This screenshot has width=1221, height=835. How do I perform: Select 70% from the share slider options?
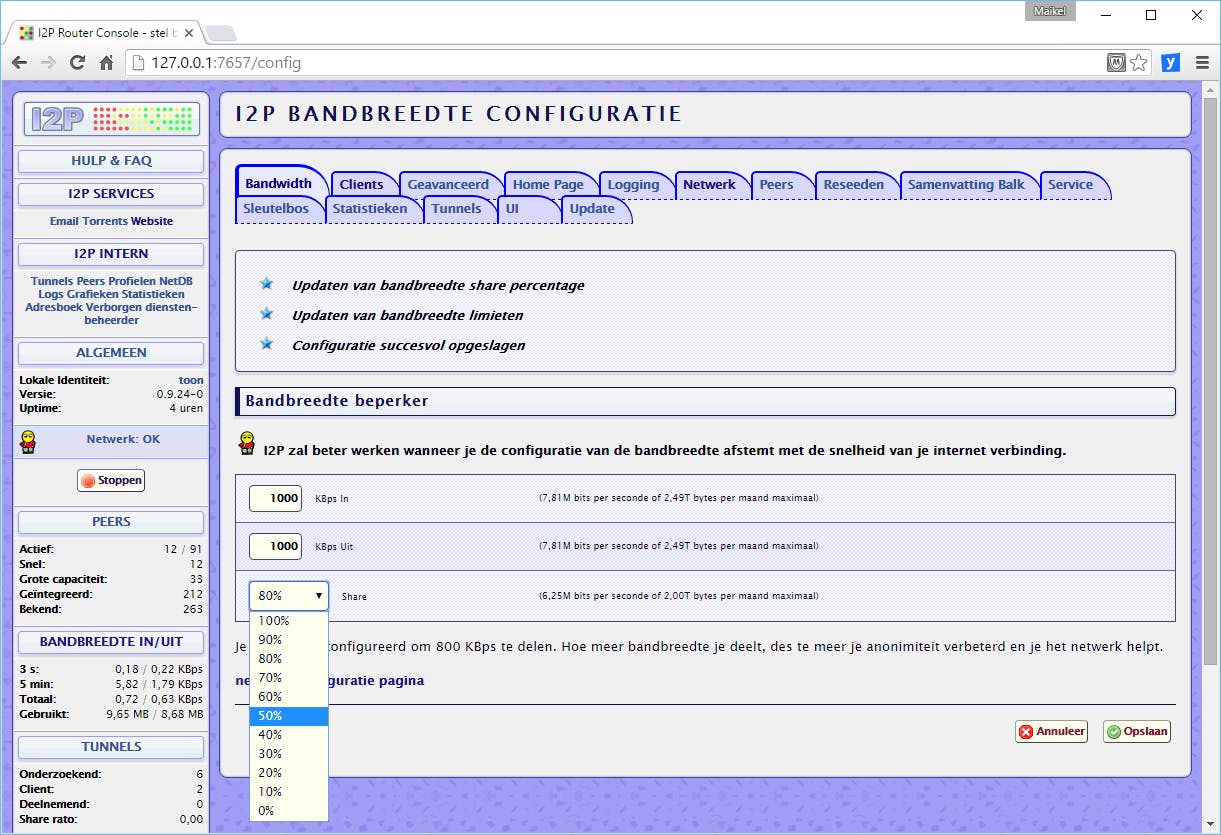click(271, 677)
